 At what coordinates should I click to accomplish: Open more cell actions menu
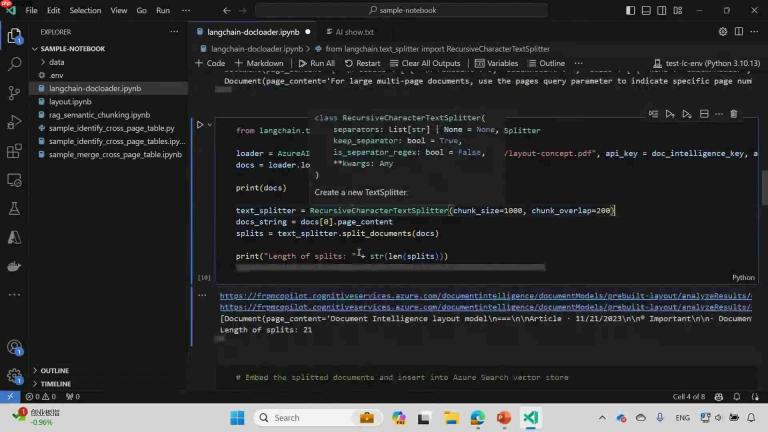coord(719,114)
